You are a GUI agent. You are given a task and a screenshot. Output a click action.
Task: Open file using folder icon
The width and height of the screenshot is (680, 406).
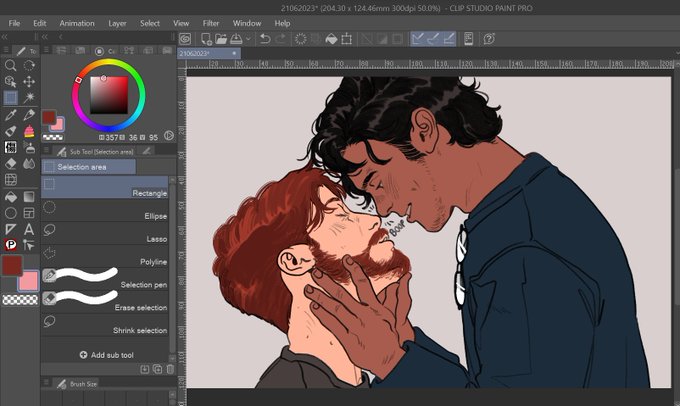[221, 39]
